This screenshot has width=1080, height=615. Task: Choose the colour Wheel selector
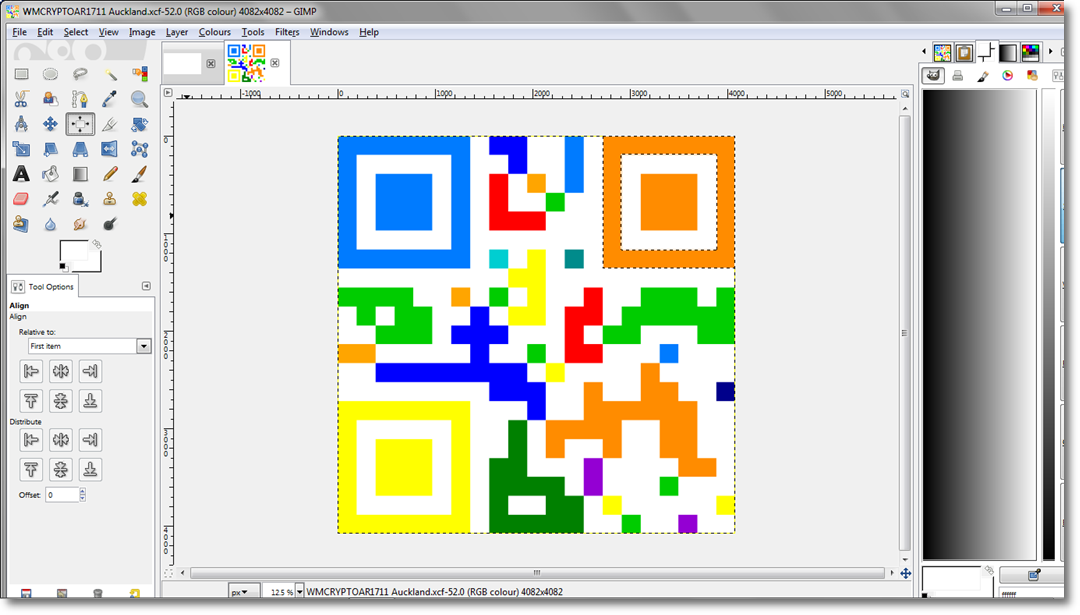point(1008,76)
